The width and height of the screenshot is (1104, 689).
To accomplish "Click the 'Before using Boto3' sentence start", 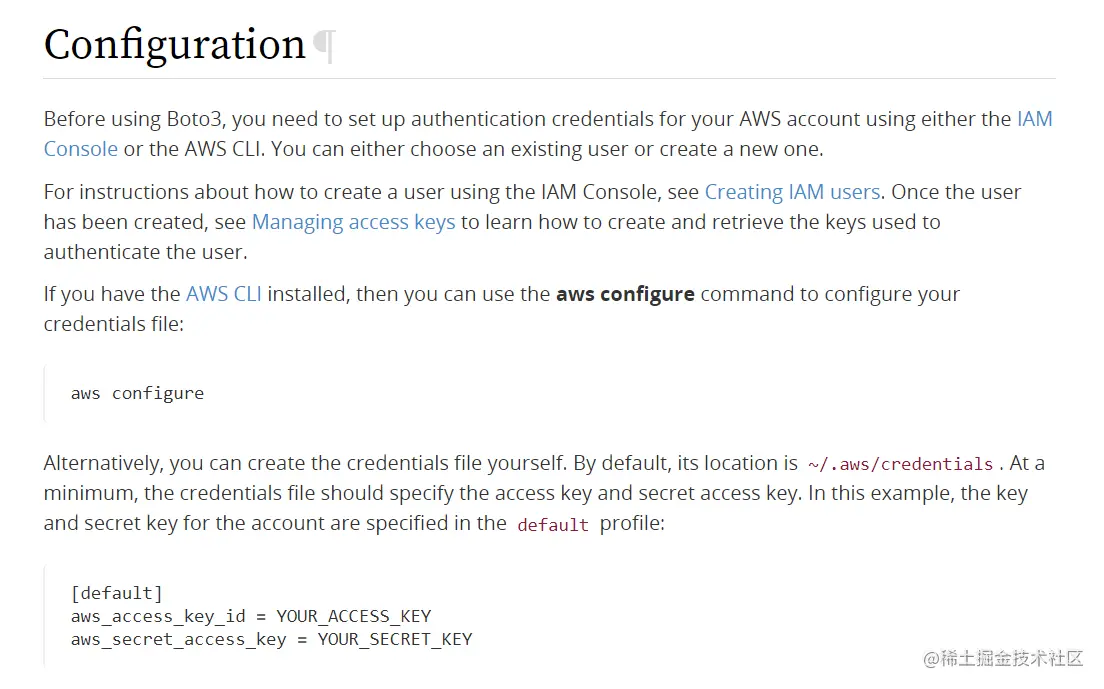I will point(132,119).
